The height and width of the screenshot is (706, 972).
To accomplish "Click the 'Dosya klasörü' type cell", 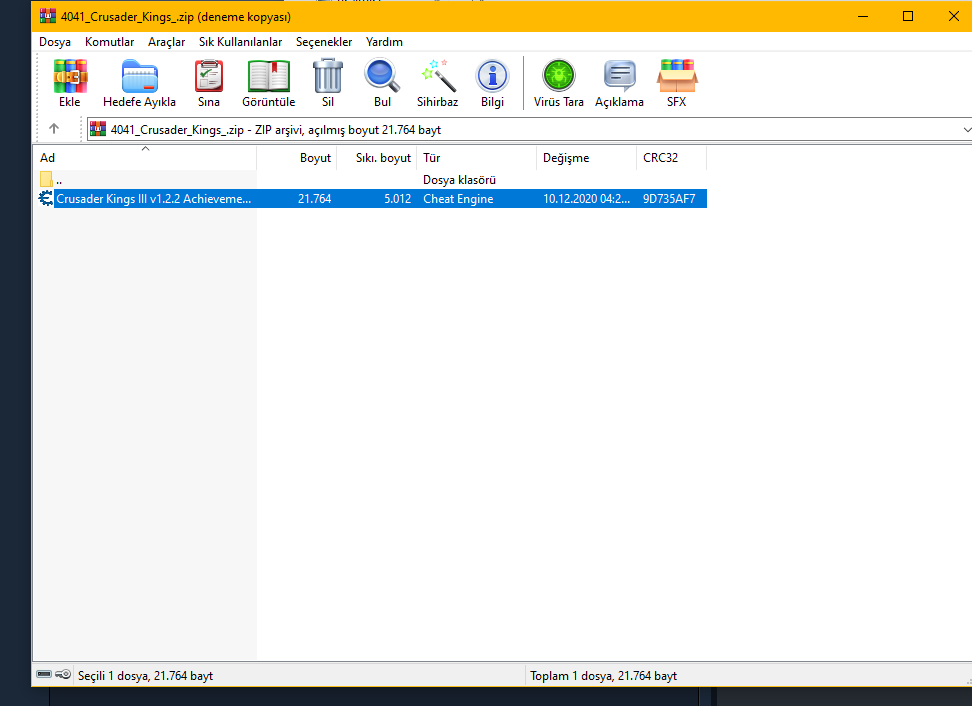I will pos(459,180).
